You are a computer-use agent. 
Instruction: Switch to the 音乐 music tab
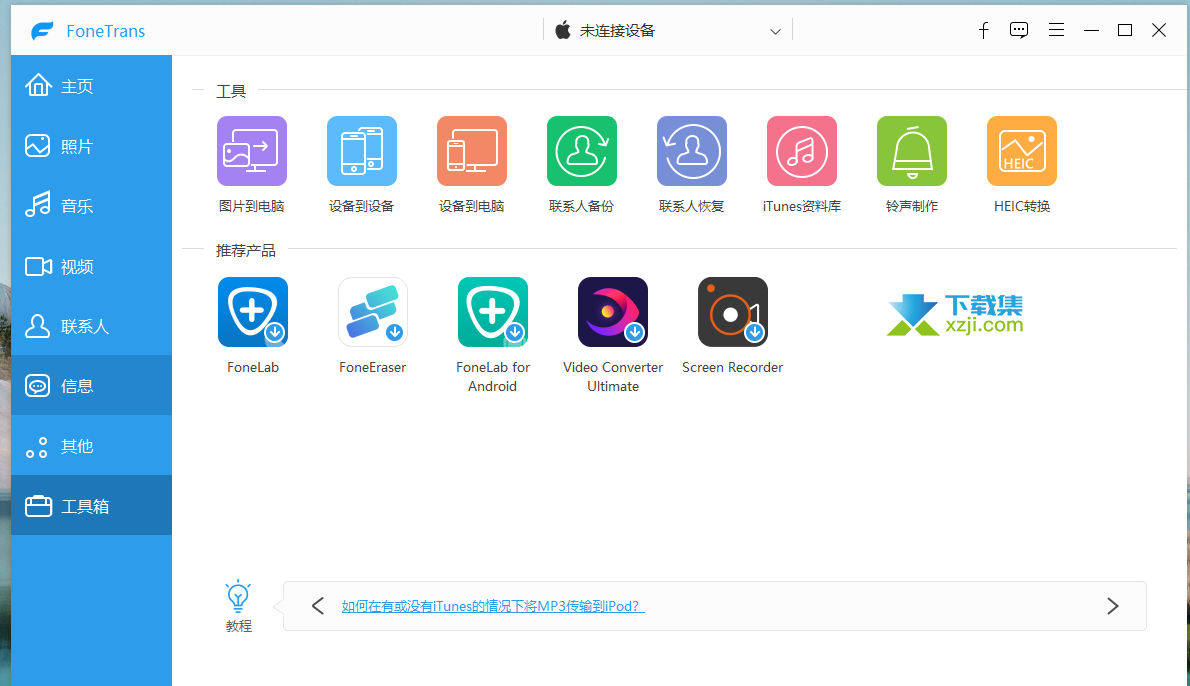click(91, 206)
